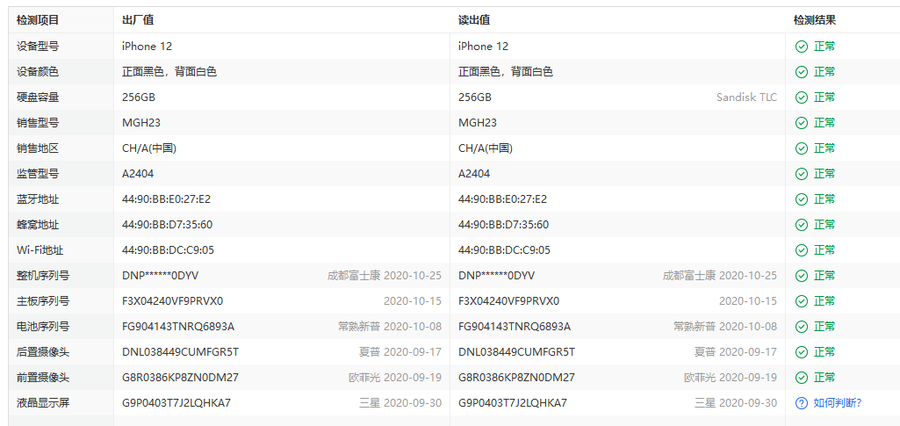Image resolution: width=900 pixels, height=426 pixels.
Task: Click the 前置摄像头 row label
Action: [x=43, y=377]
